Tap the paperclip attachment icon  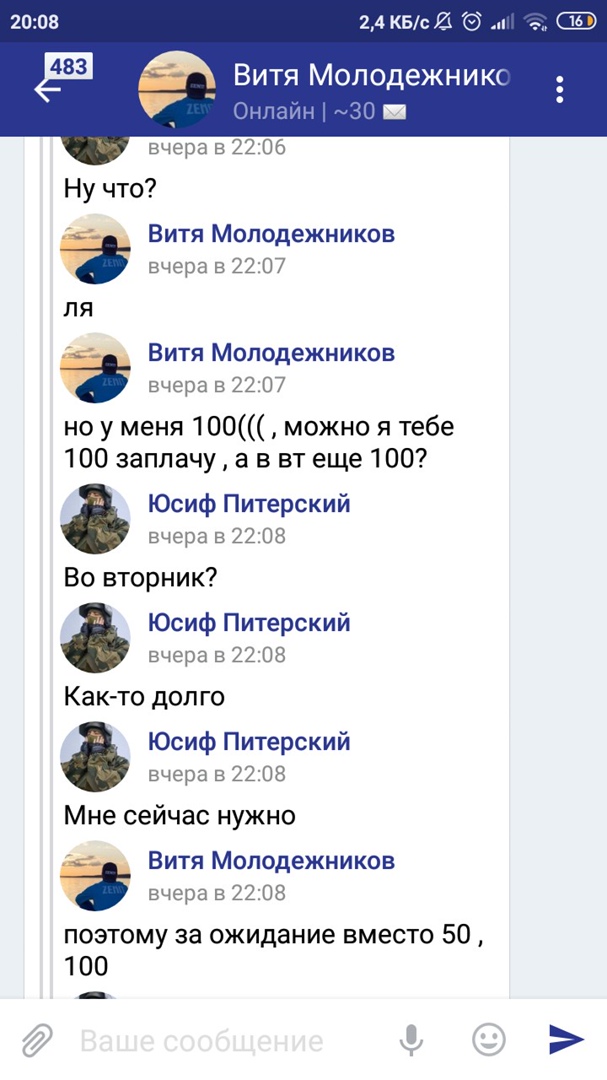pos(37,1041)
